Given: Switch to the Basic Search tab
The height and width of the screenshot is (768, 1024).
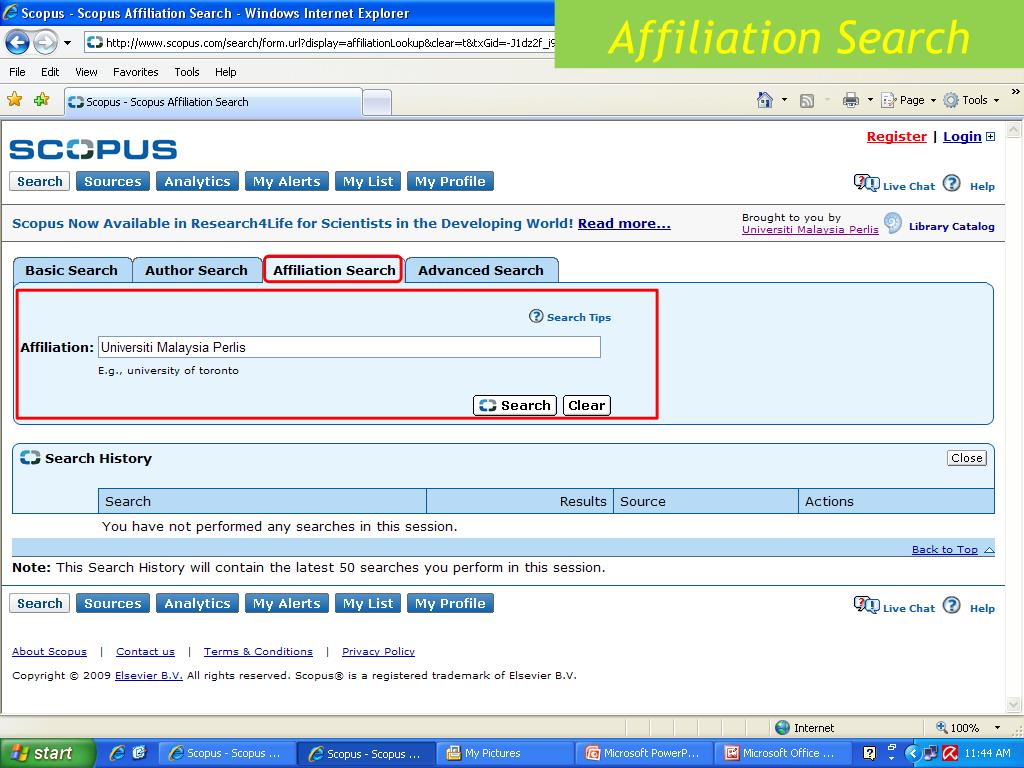Looking at the screenshot, I should (72, 270).
